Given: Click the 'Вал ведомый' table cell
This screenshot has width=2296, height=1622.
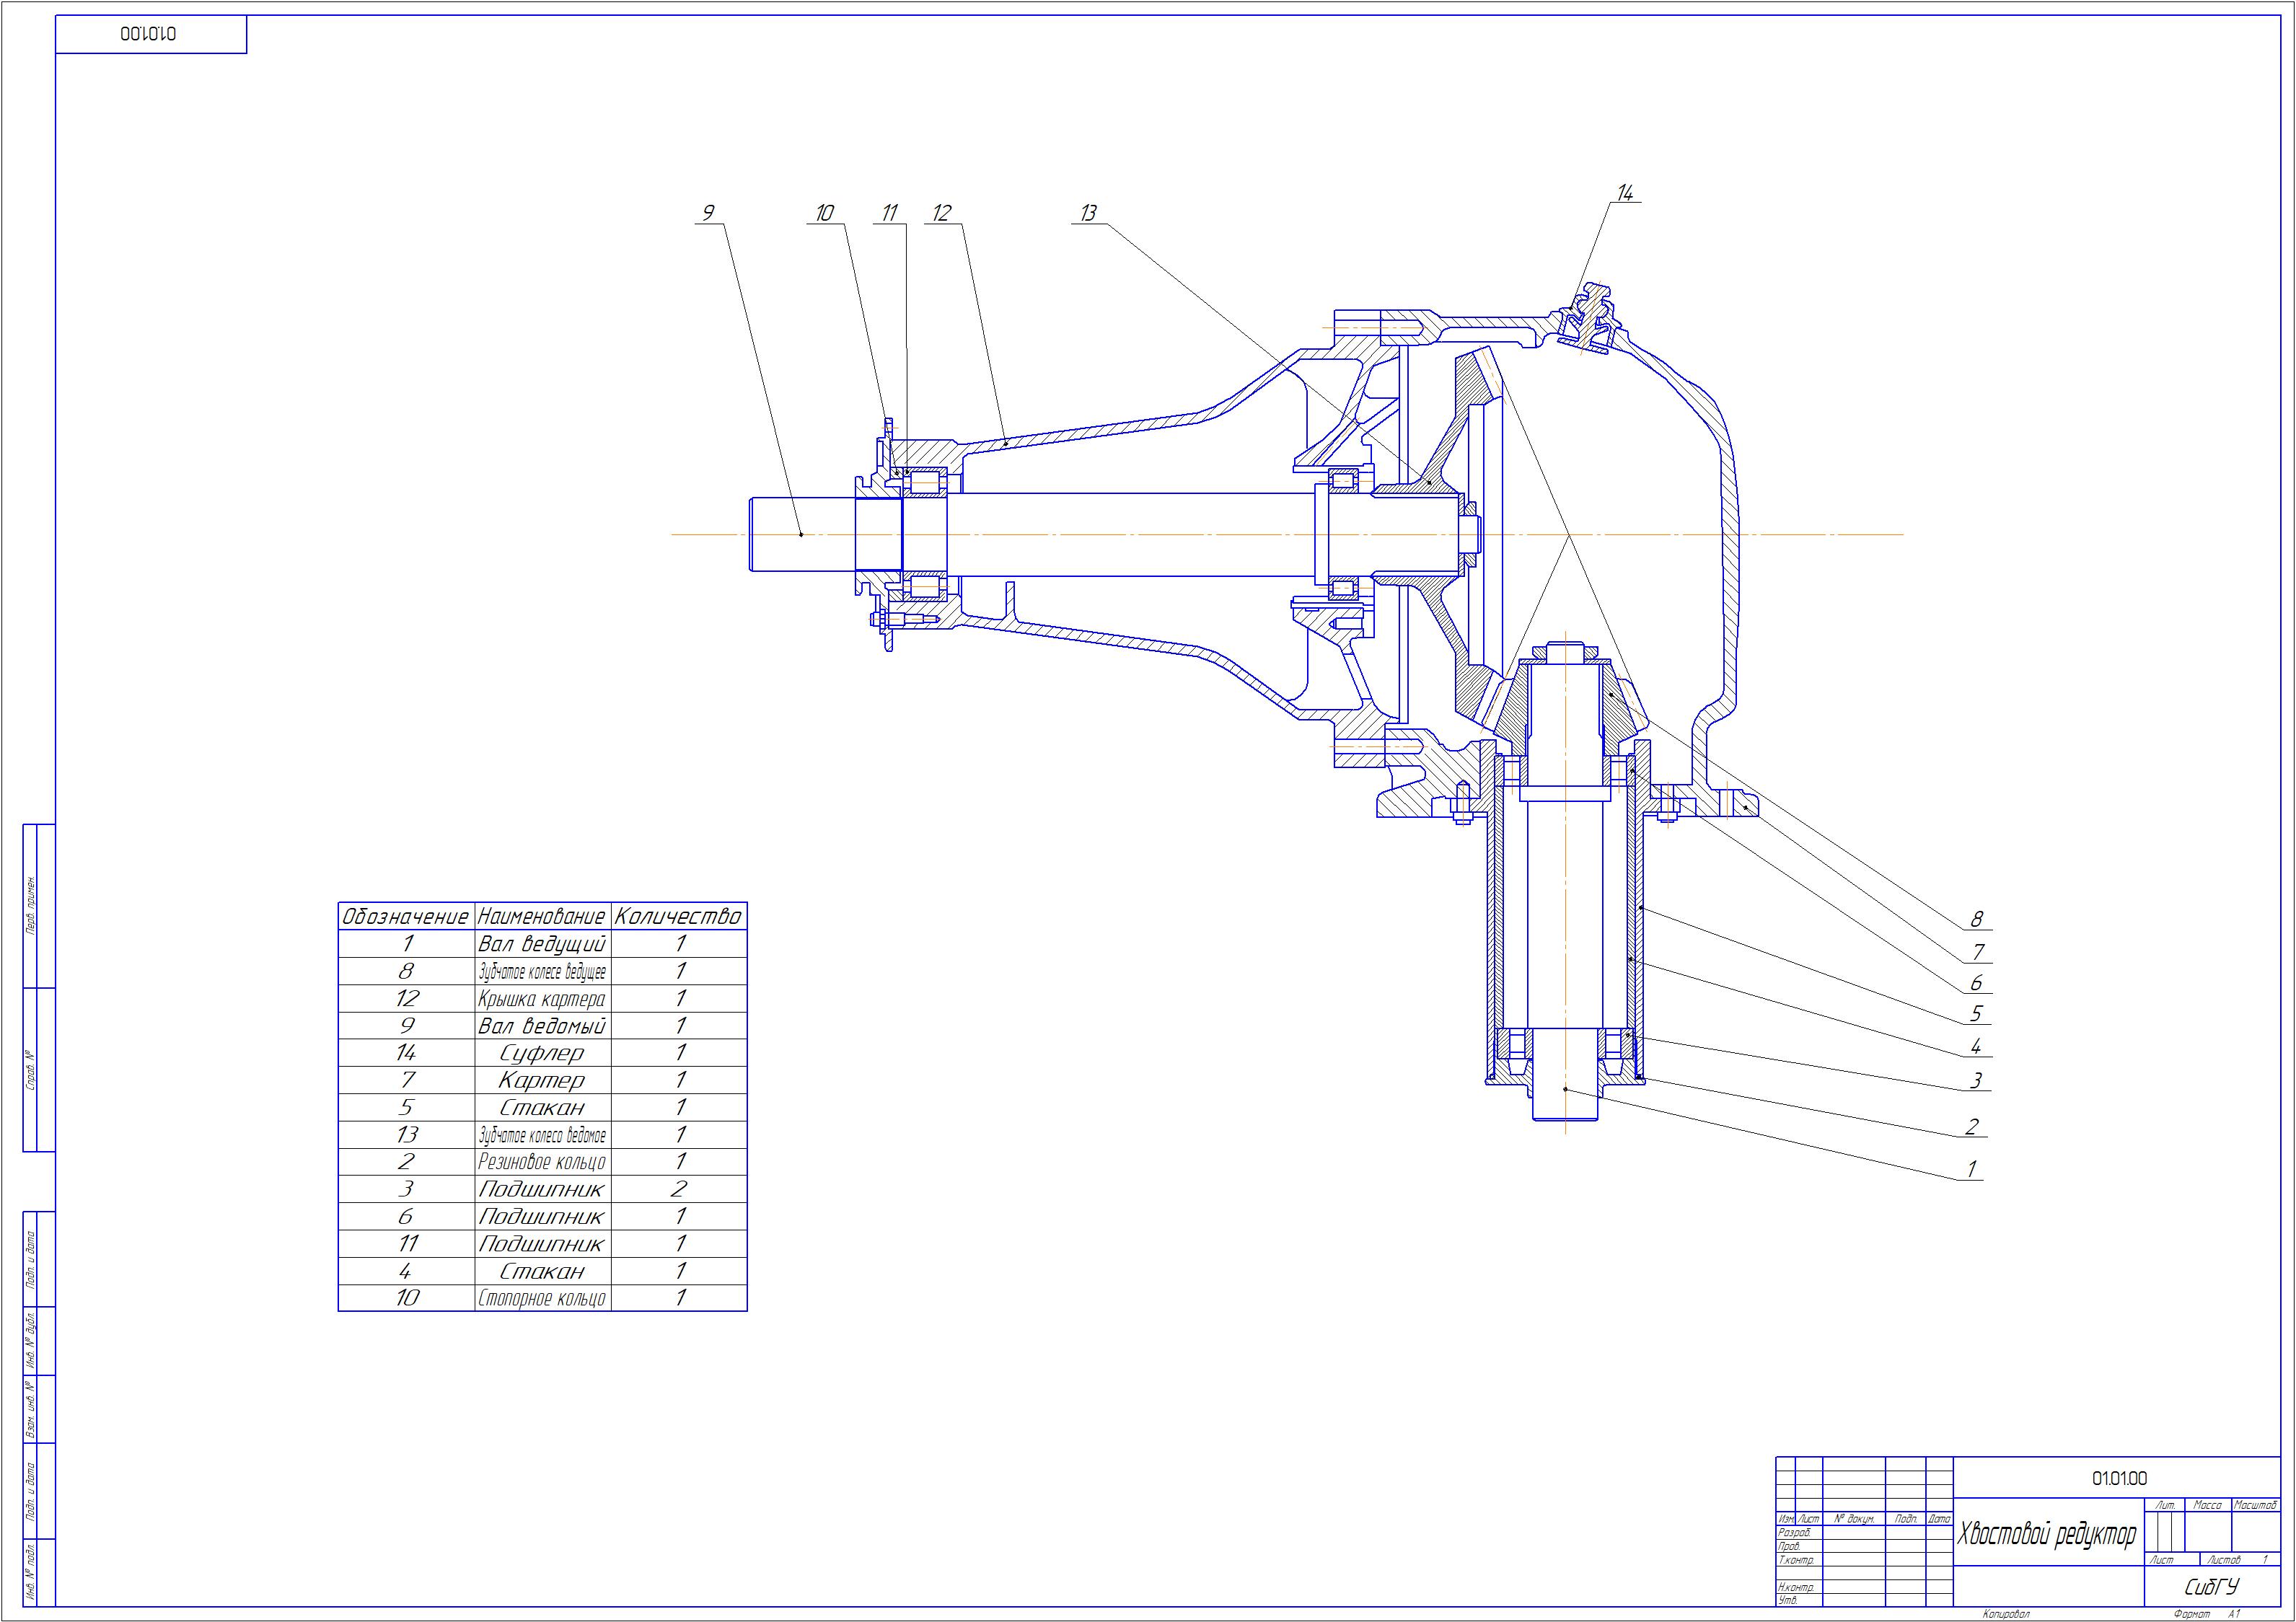Looking at the screenshot, I should (x=542, y=1026).
